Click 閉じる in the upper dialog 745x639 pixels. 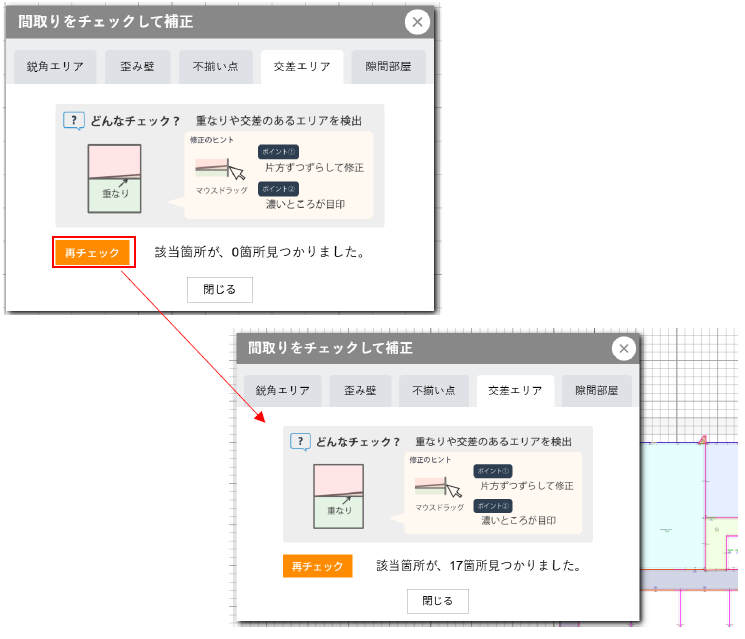[x=220, y=289]
